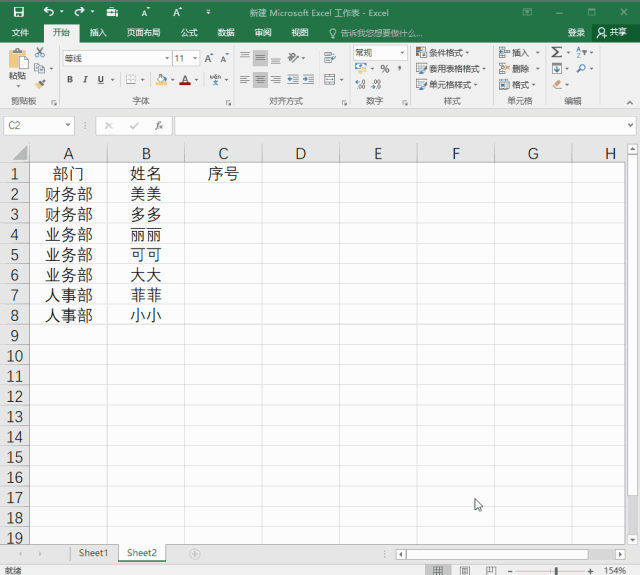Clear cell contents with the eraser icon
This screenshot has width=640, height=575.
coord(557,84)
